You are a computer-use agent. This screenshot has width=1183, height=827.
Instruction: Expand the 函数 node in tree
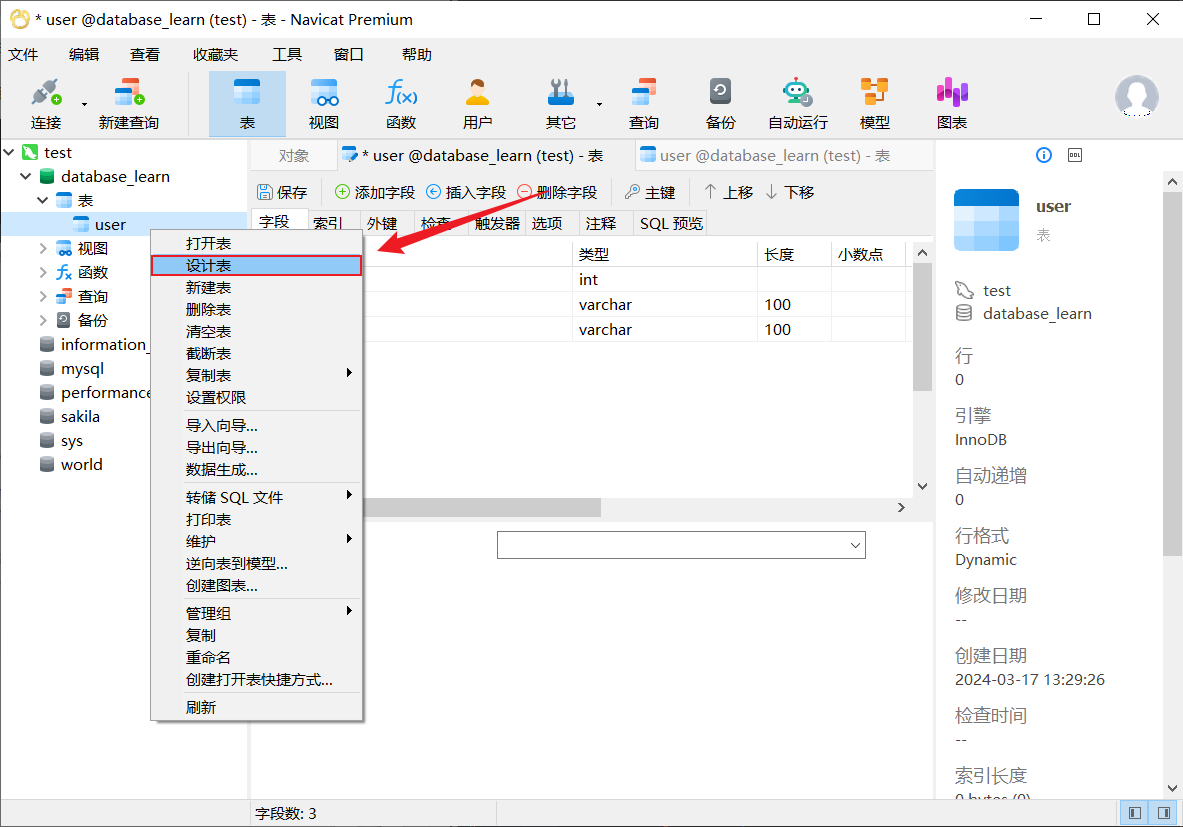coord(43,273)
